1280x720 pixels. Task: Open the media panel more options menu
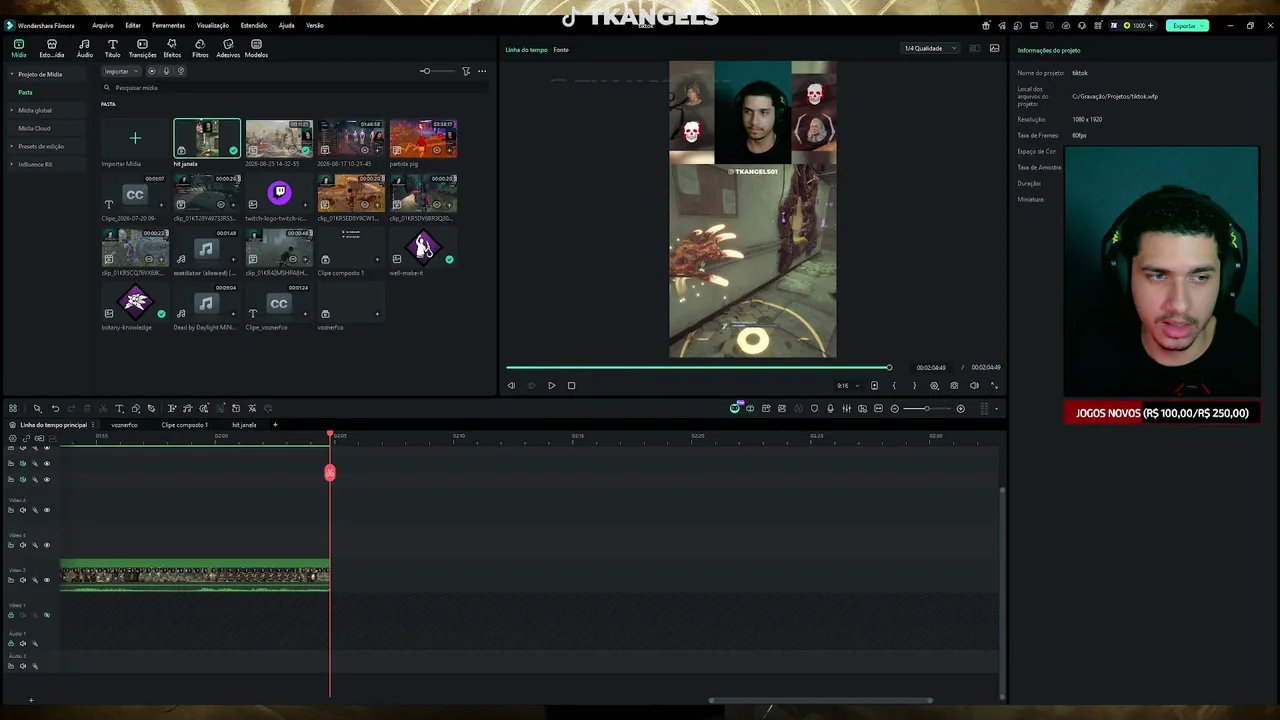pyautogui.click(x=482, y=71)
